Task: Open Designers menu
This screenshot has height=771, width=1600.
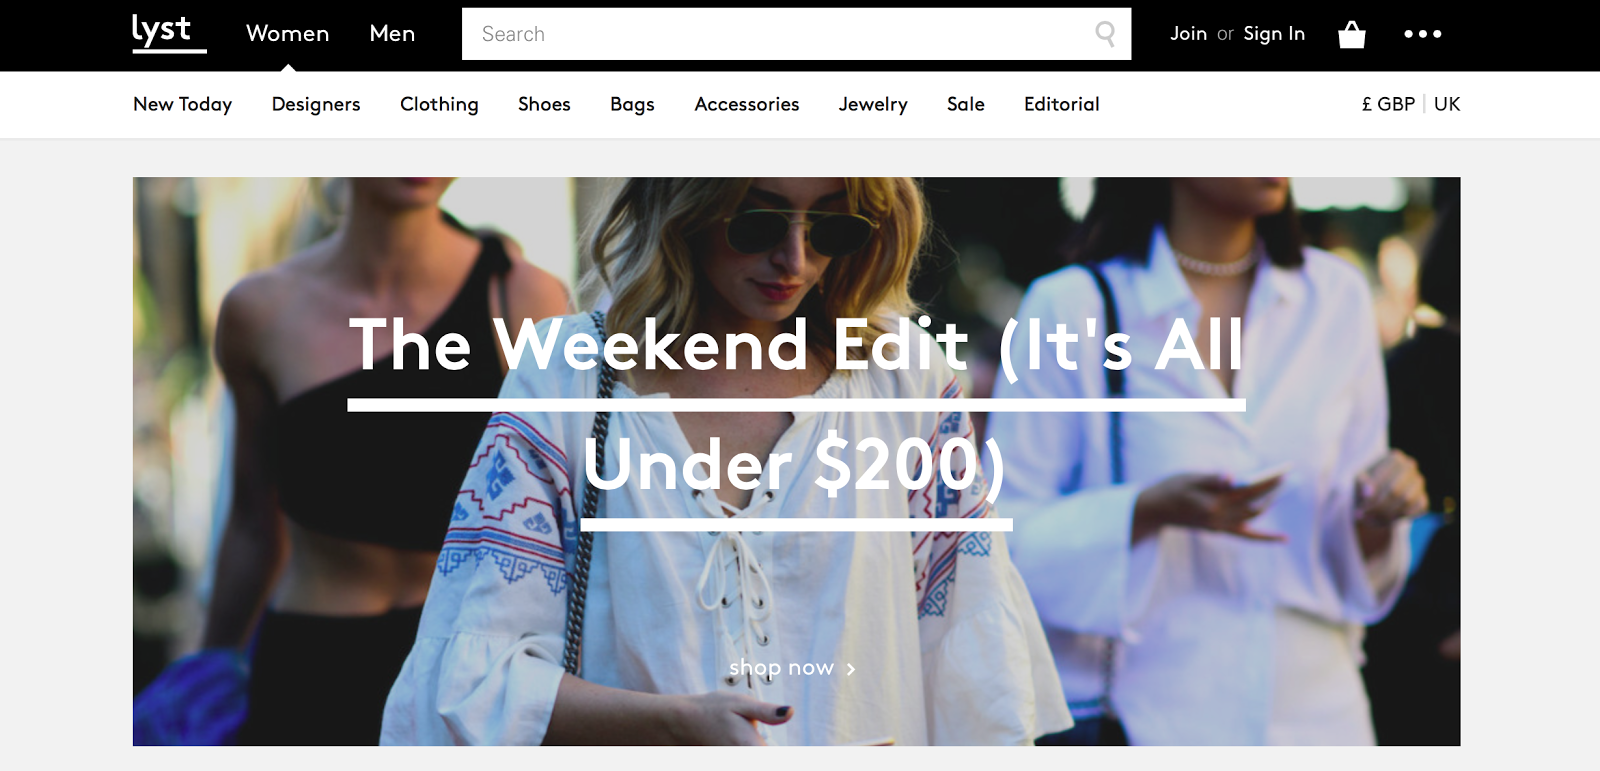Action: tap(316, 104)
